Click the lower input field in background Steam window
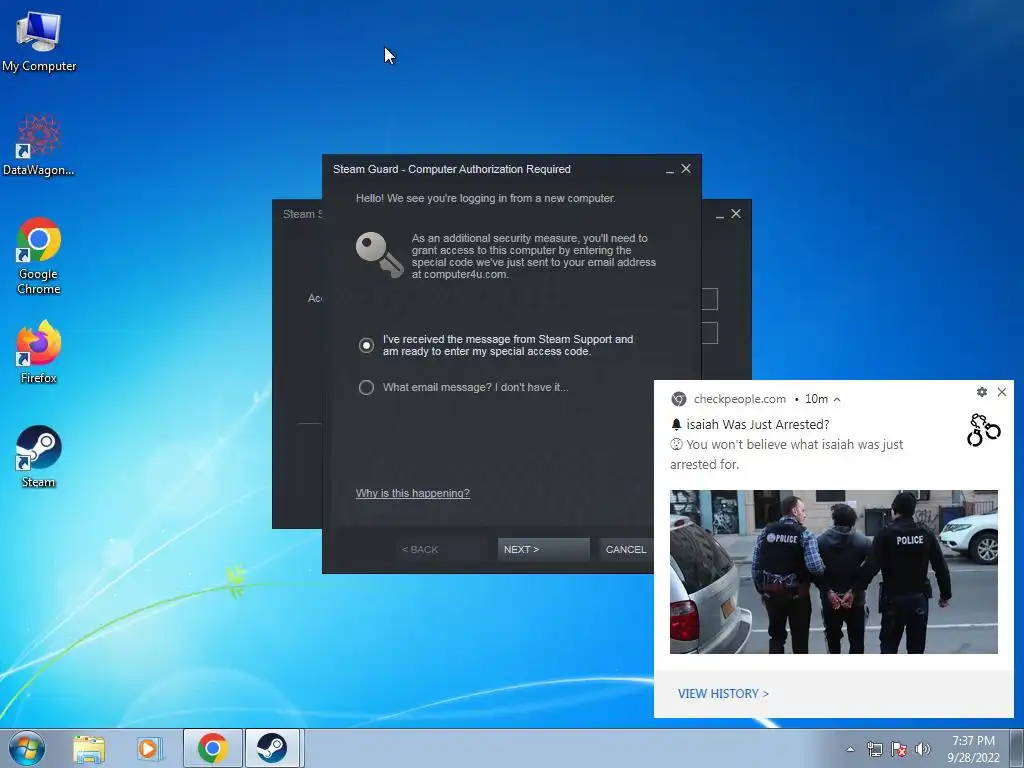The height and width of the screenshot is (768, 1024). tap(710, 332)
